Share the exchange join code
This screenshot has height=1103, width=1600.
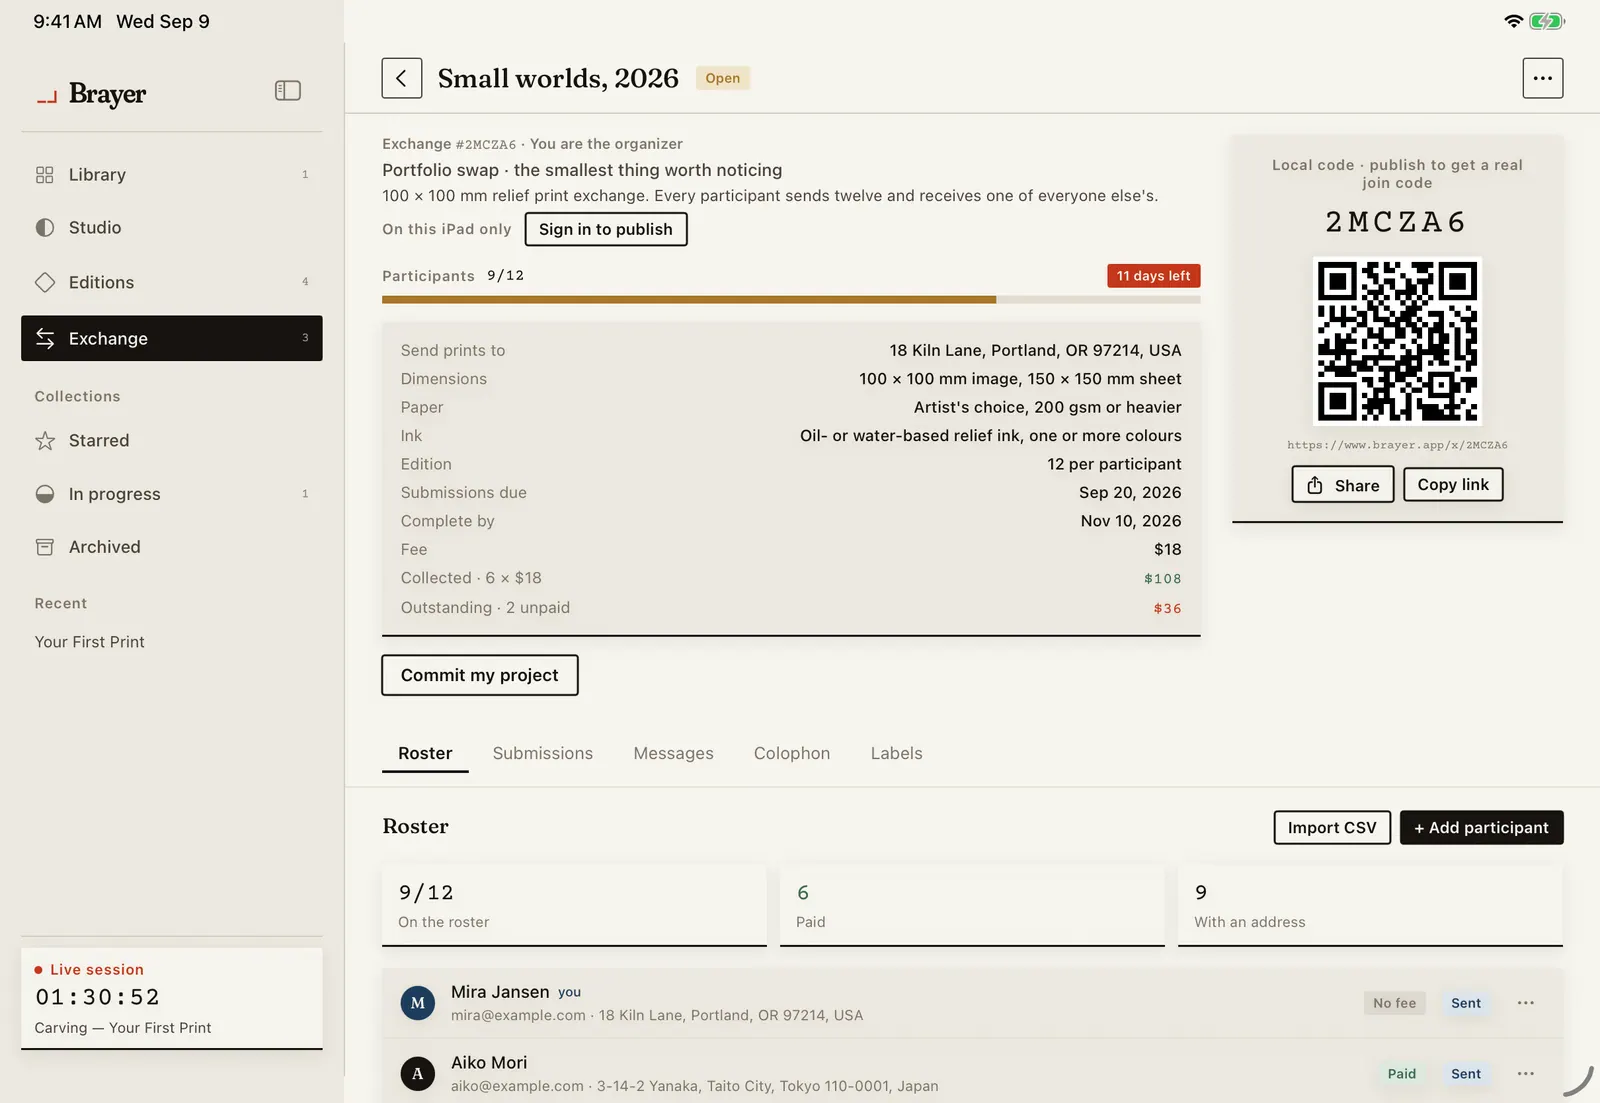click(1343, 485)
